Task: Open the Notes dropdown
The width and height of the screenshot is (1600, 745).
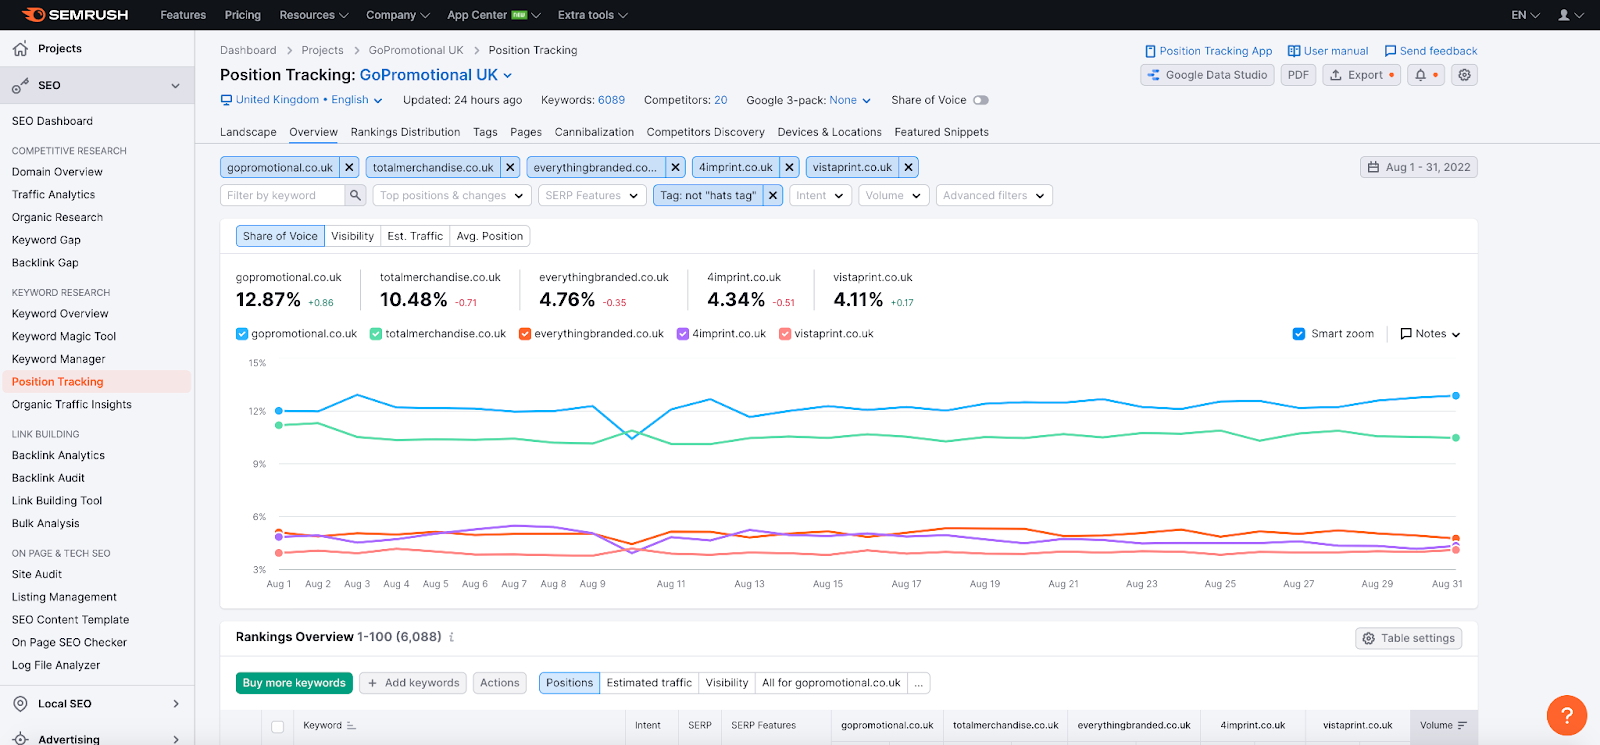Action: (1430, 334)
